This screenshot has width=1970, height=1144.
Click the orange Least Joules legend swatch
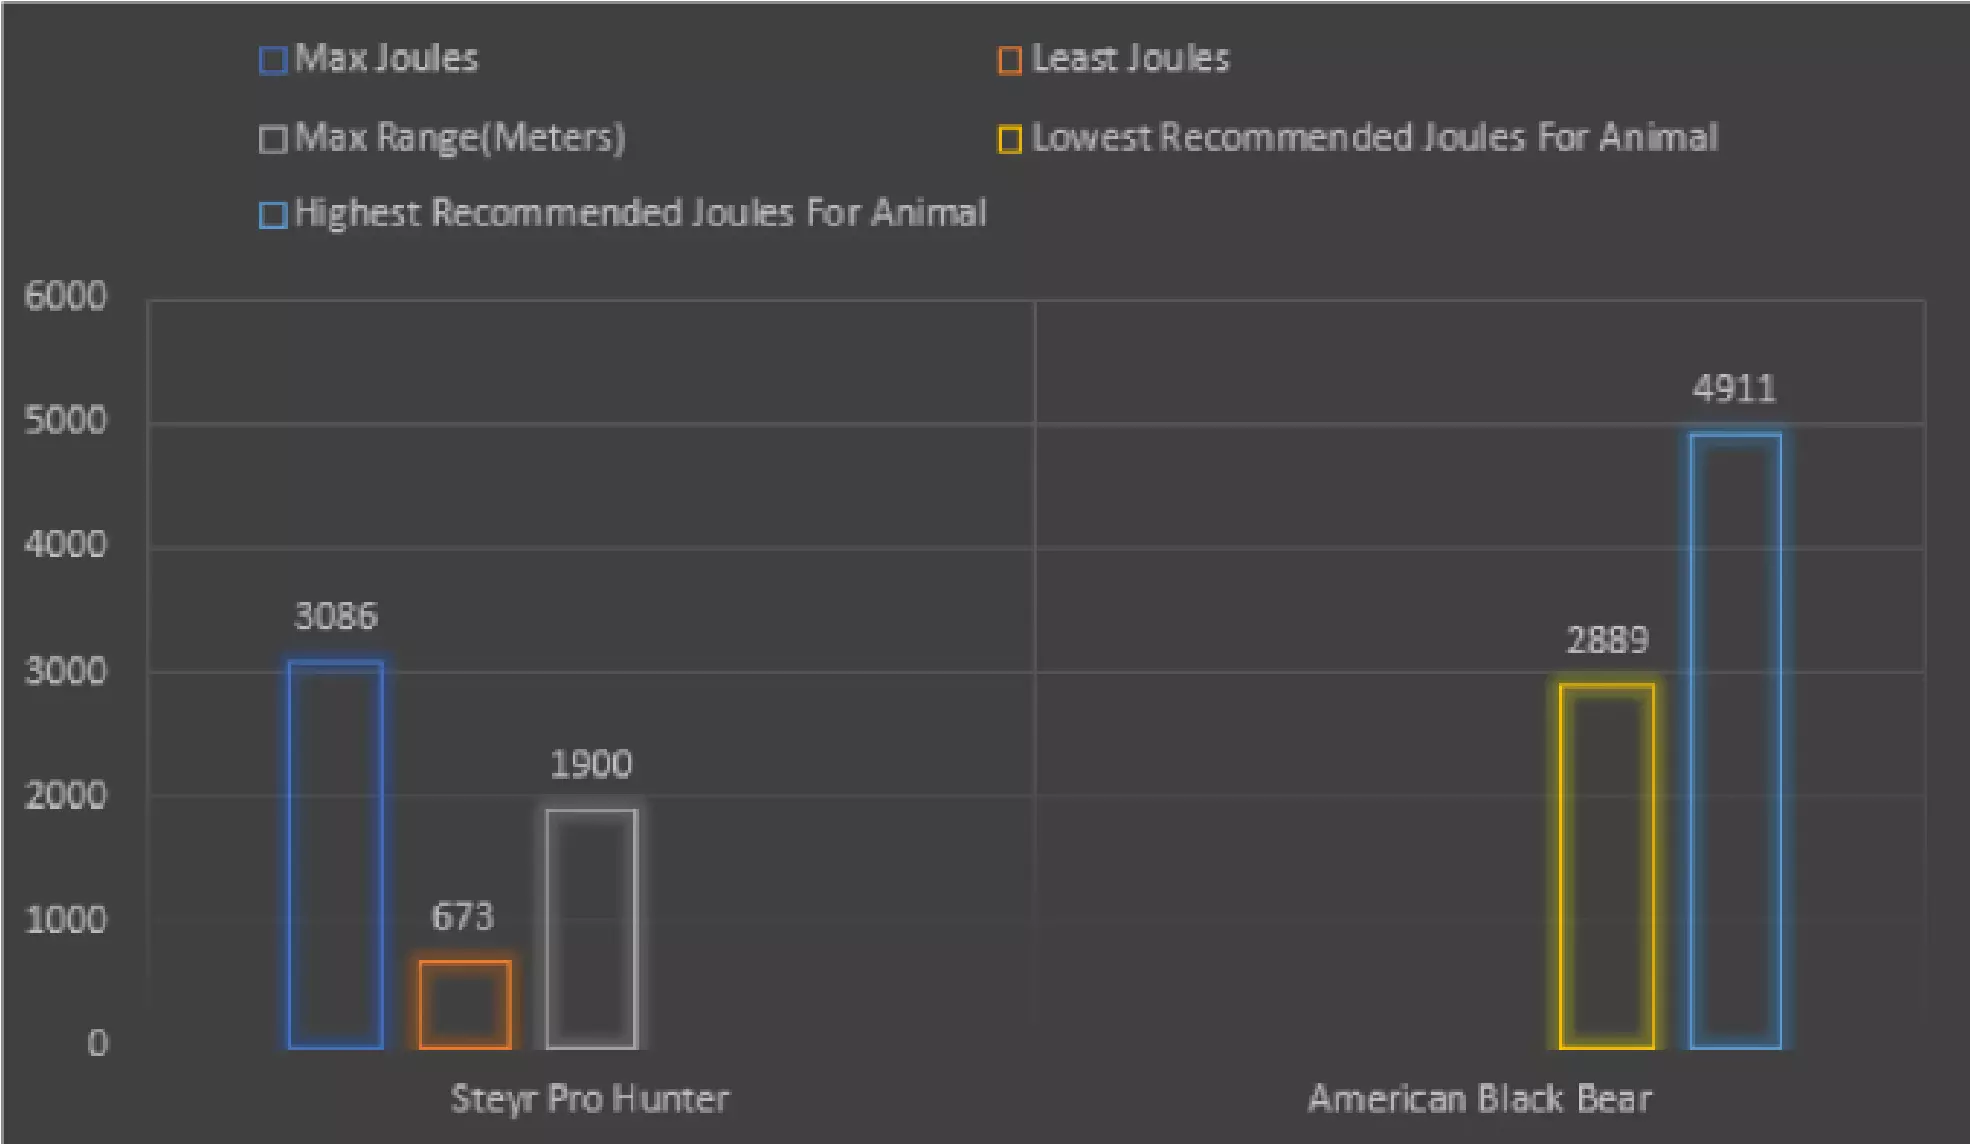(1010, 61)
